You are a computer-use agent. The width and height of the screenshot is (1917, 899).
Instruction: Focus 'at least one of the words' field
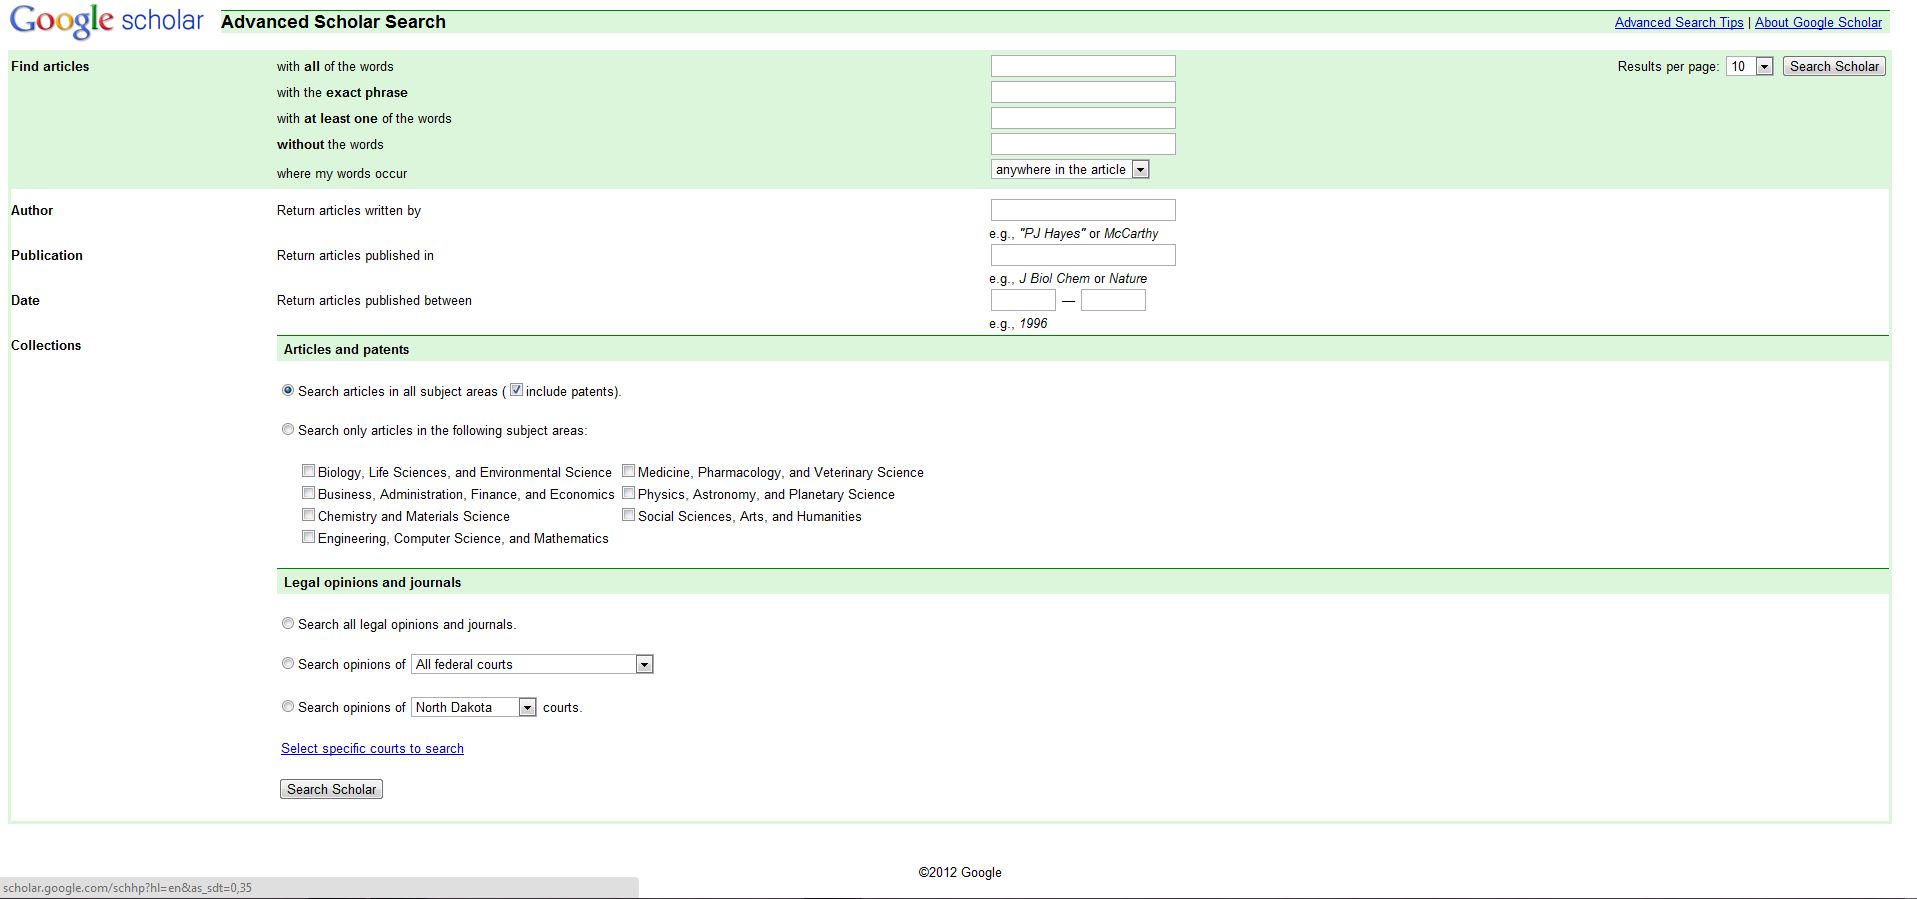tap(1083, 118)
